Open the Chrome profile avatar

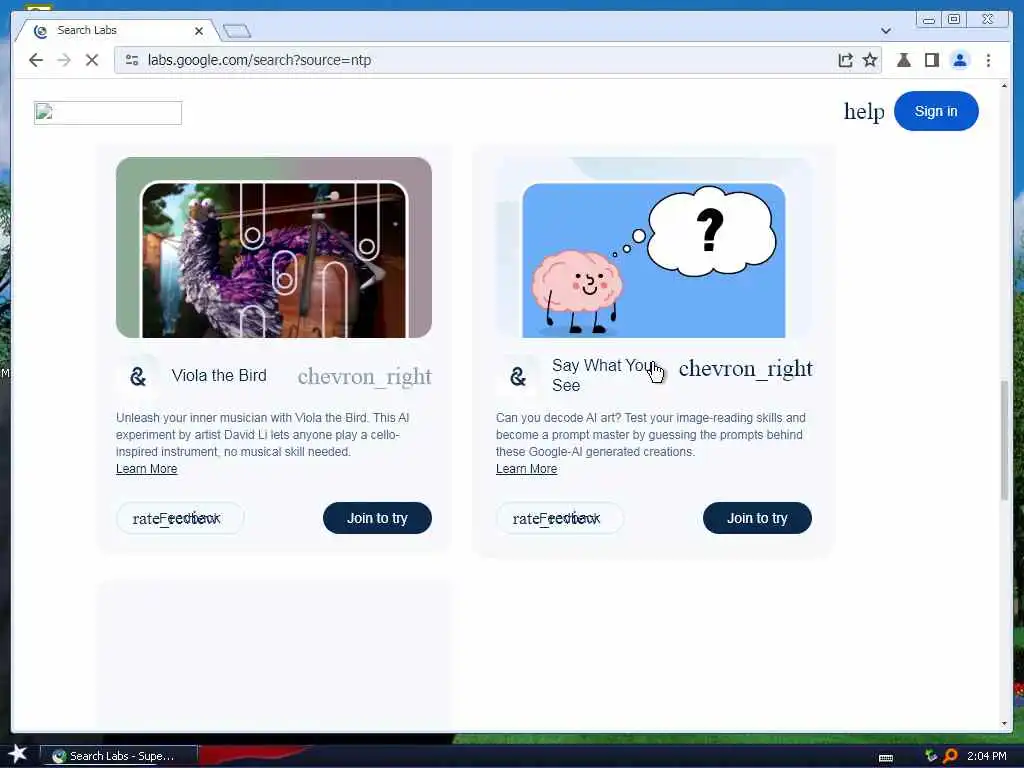(960, 60)
